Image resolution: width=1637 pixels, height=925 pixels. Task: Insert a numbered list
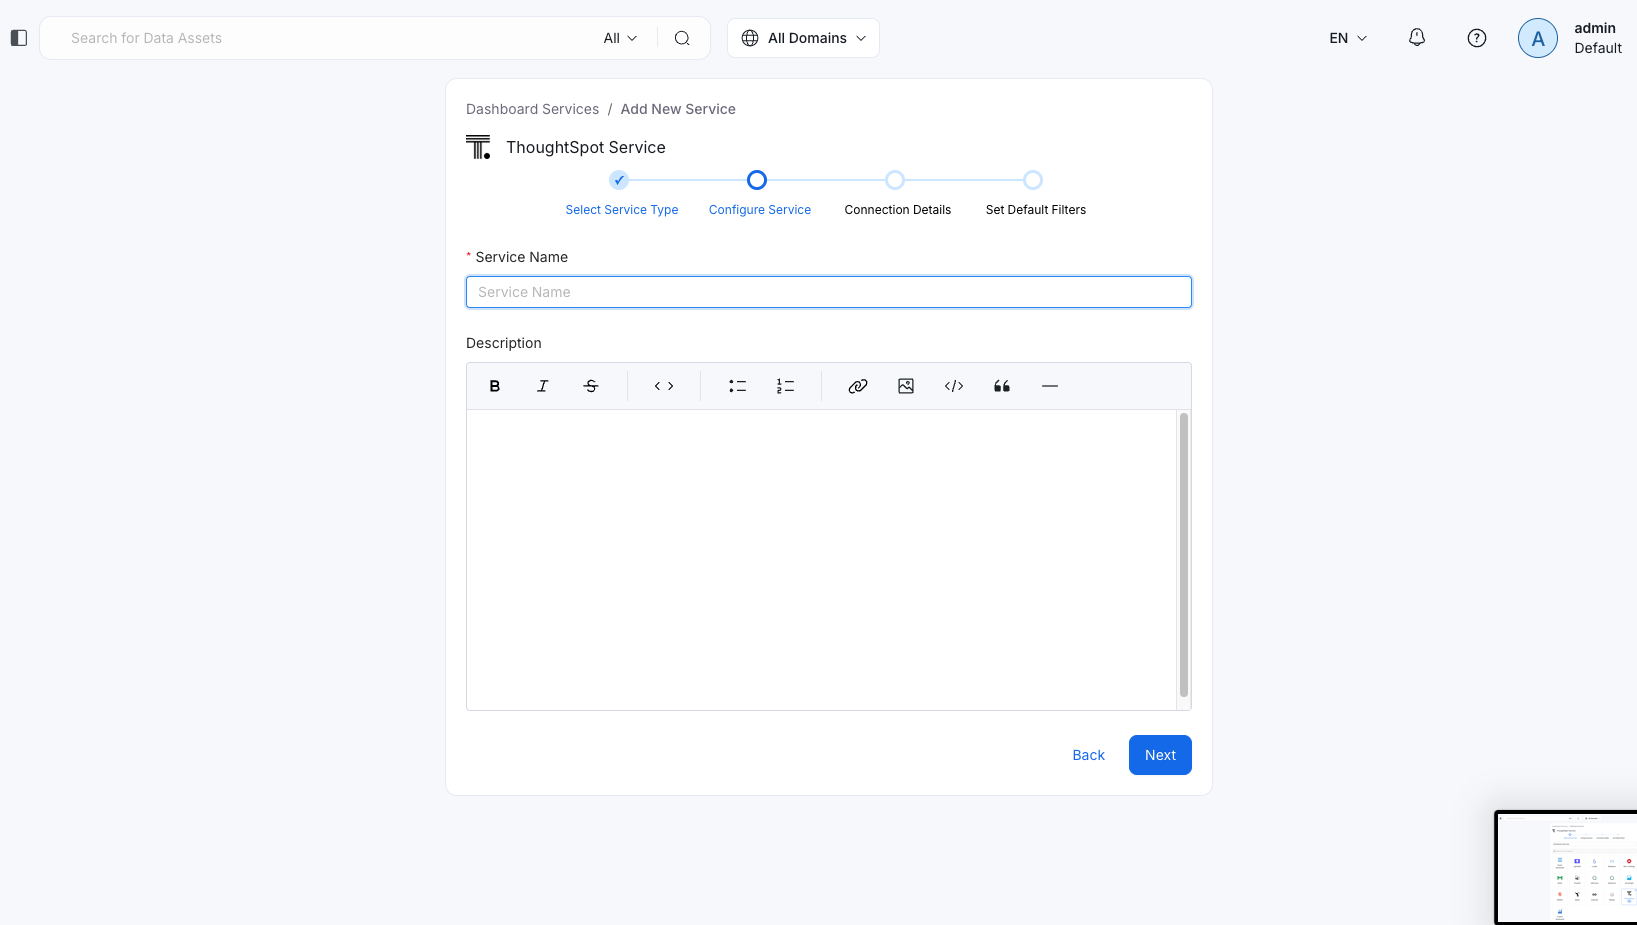(785, 386)
